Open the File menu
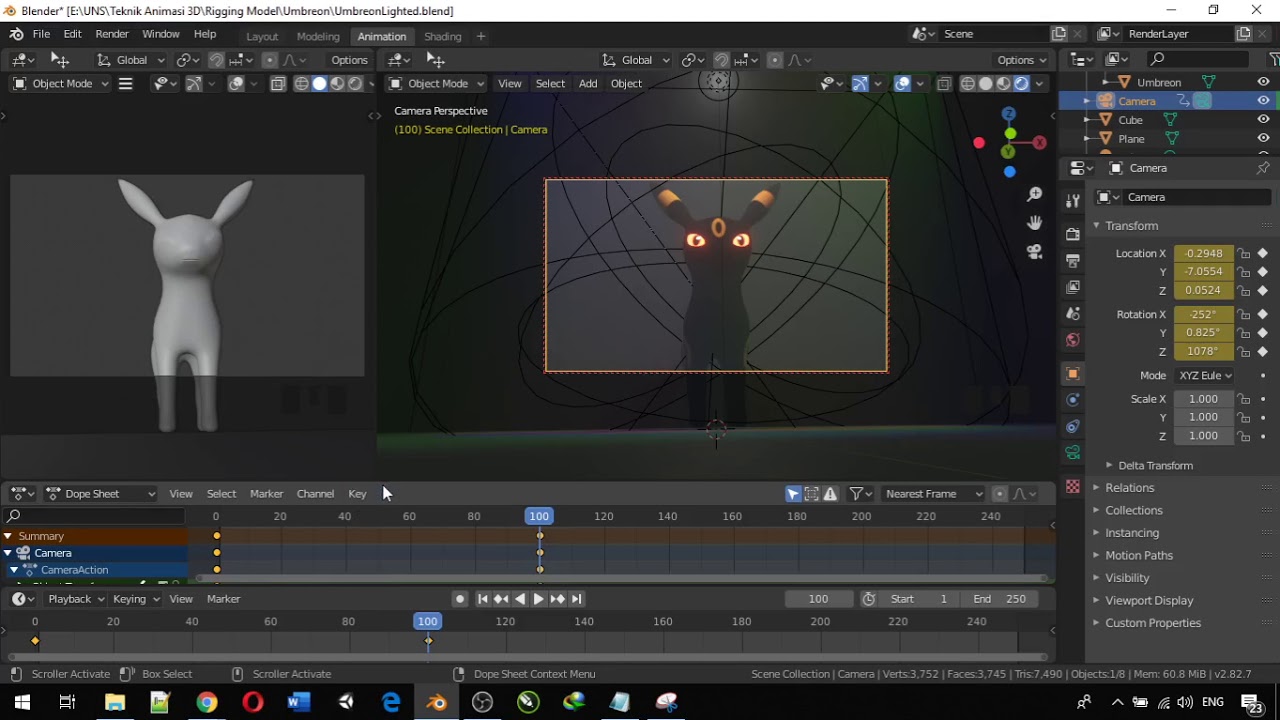 click(41, 34)
